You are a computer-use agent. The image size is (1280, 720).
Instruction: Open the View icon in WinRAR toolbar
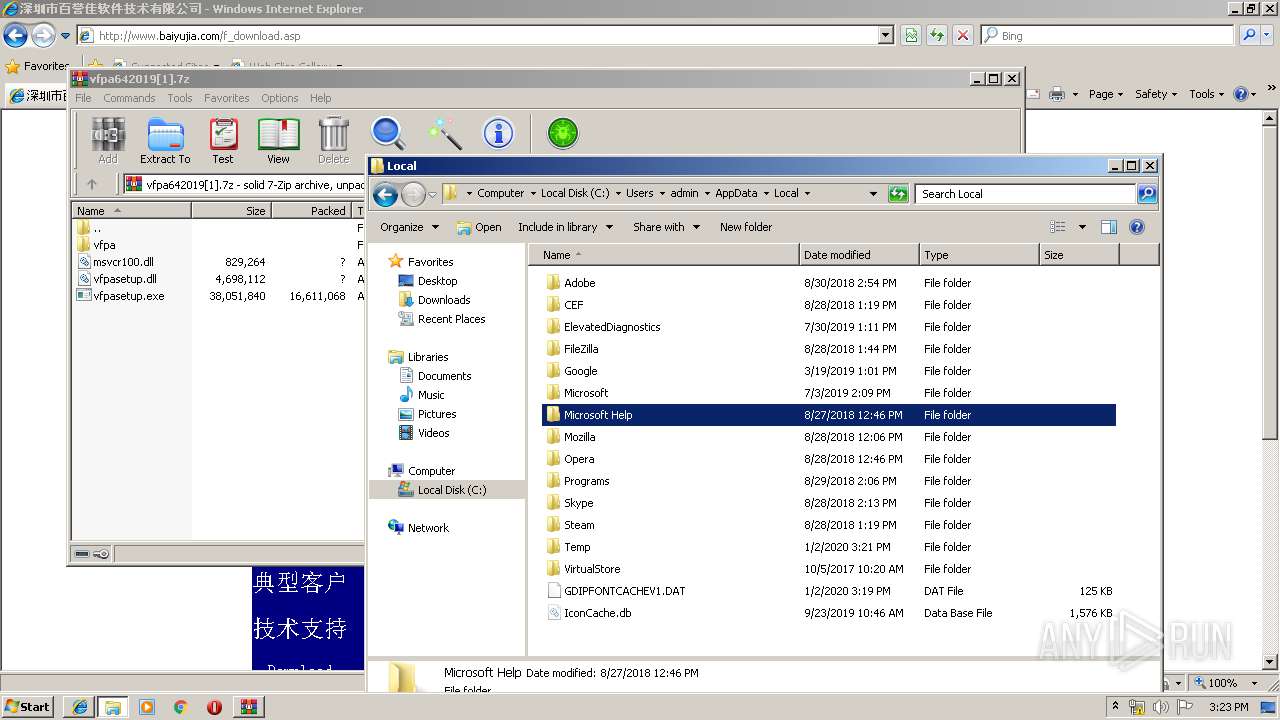[278, 140]
